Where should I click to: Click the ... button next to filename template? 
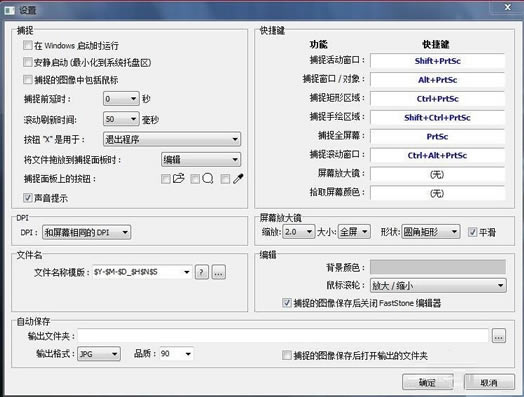click(219, 272)
